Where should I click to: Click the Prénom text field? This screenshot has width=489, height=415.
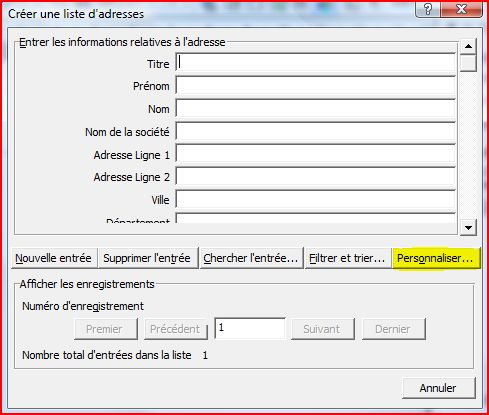click(x=315, y=86)
